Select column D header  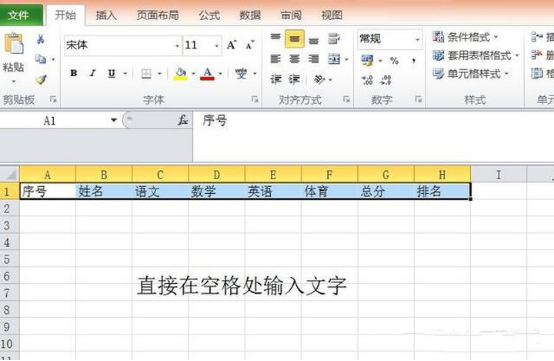[217, 174]
